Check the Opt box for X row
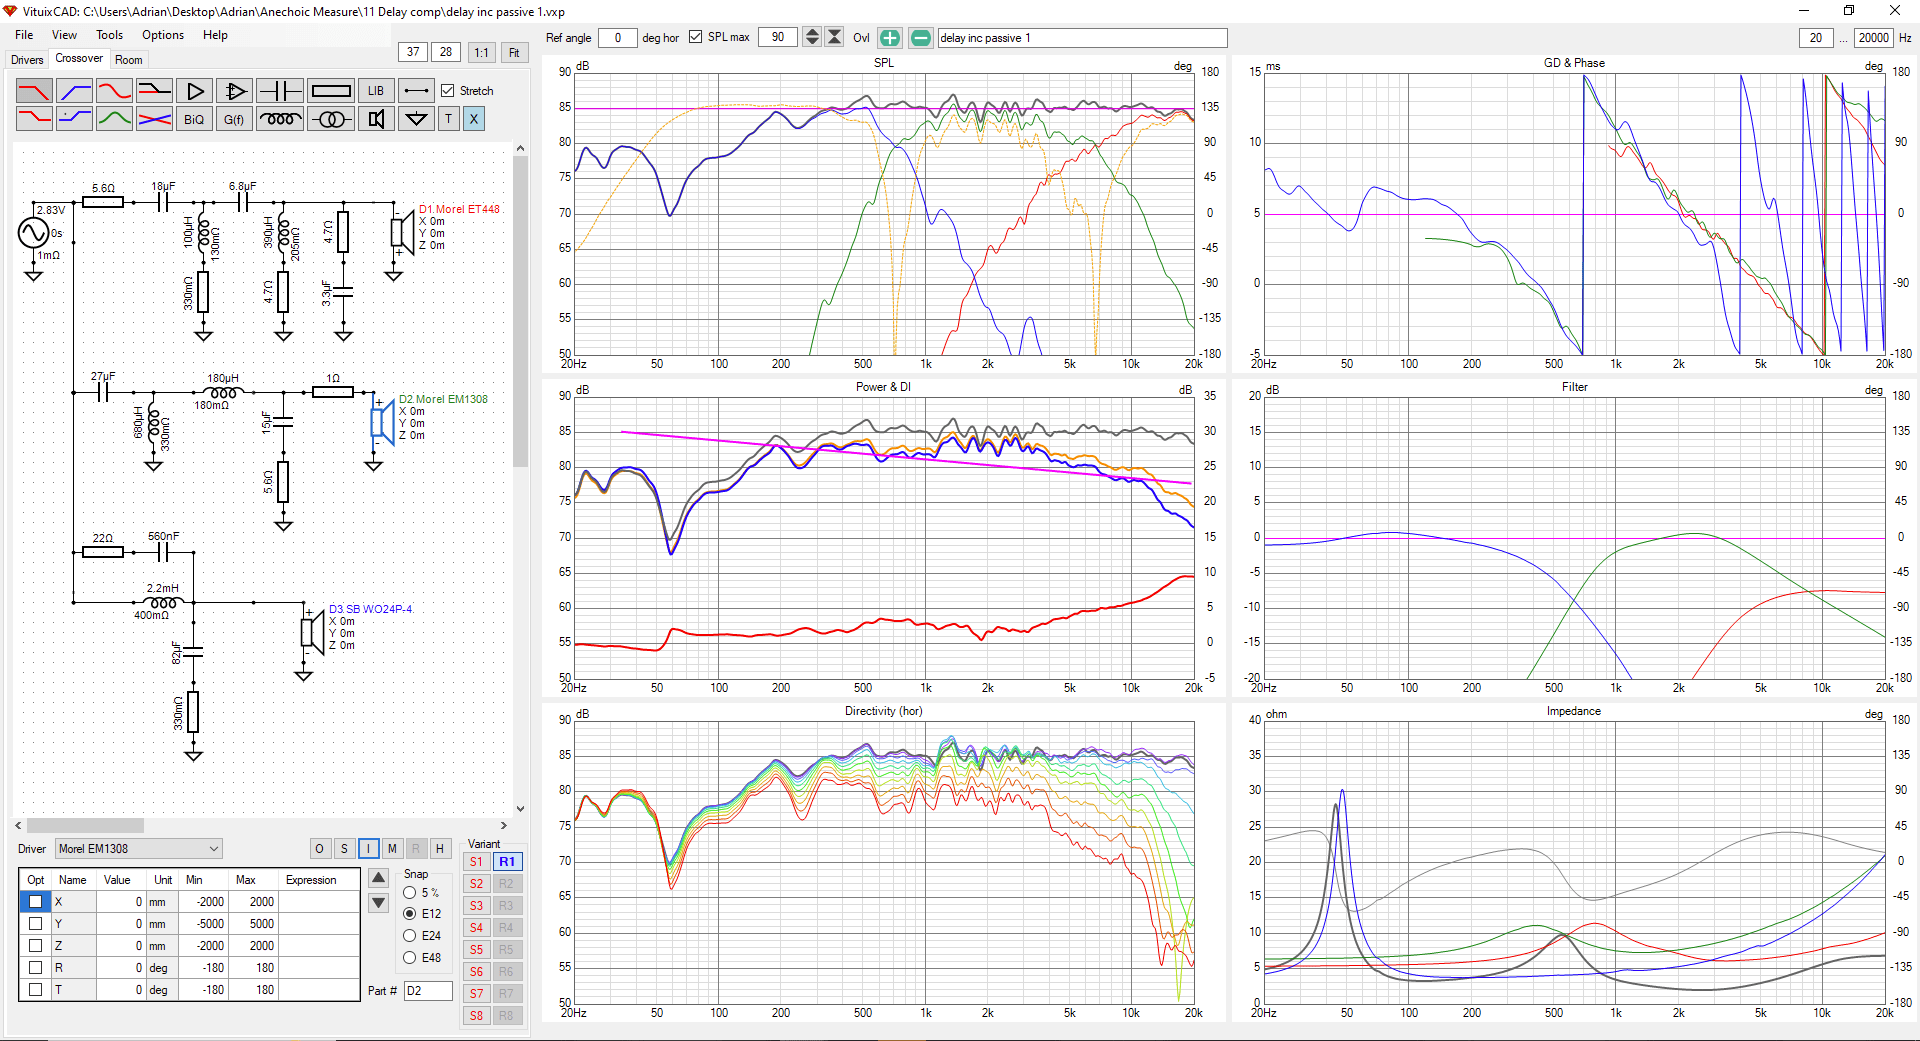1920x1041 pixels. tap(36, 902)
